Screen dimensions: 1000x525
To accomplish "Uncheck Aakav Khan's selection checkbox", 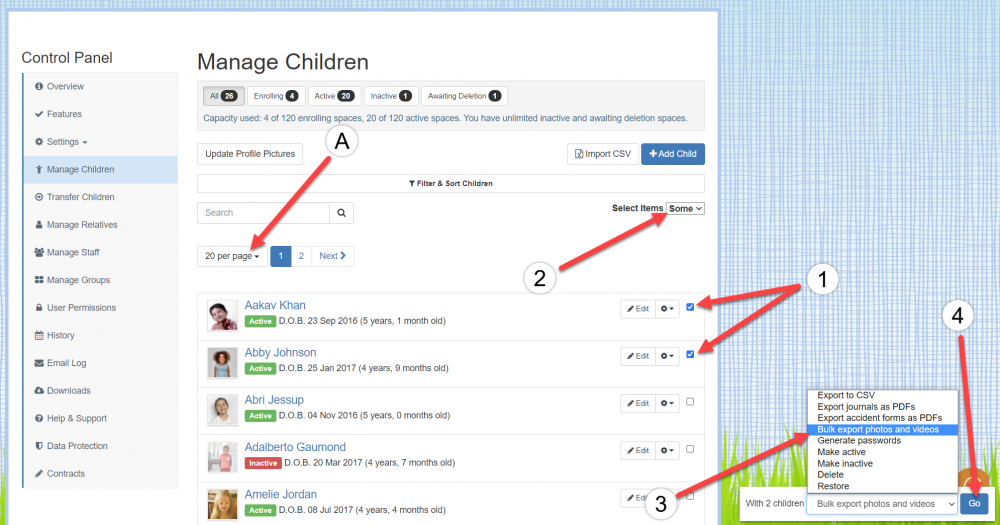I will tap(690, 307).
